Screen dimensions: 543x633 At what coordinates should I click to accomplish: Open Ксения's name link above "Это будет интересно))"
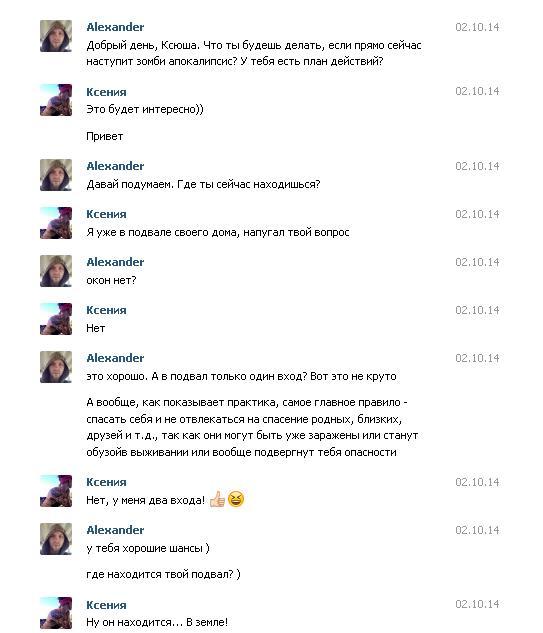106,92
